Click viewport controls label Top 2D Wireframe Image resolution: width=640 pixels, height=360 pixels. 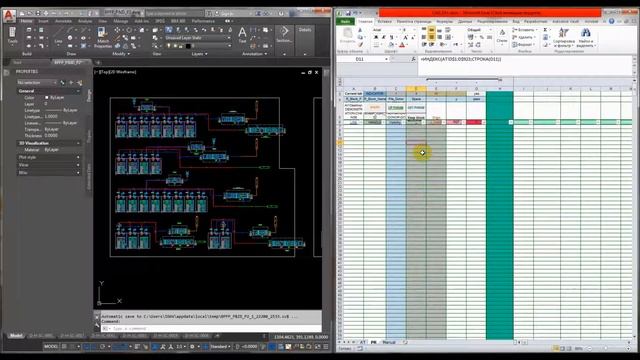click(x=116, y=72)
